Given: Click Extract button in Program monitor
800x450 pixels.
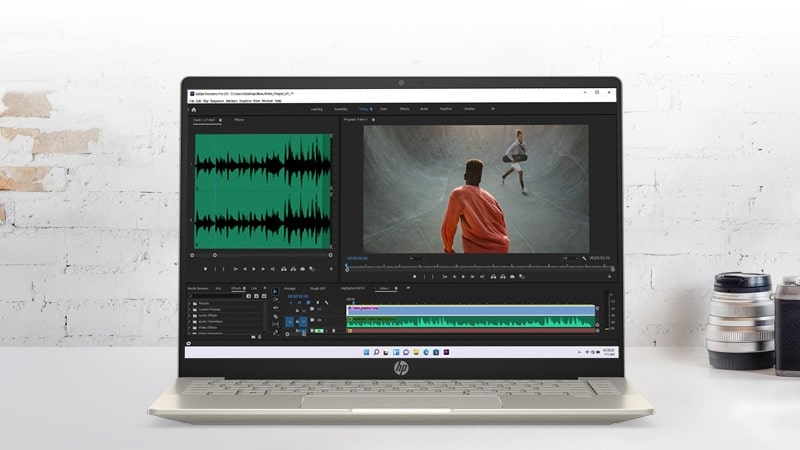Looking at the screenshot, I should (503, 277).
